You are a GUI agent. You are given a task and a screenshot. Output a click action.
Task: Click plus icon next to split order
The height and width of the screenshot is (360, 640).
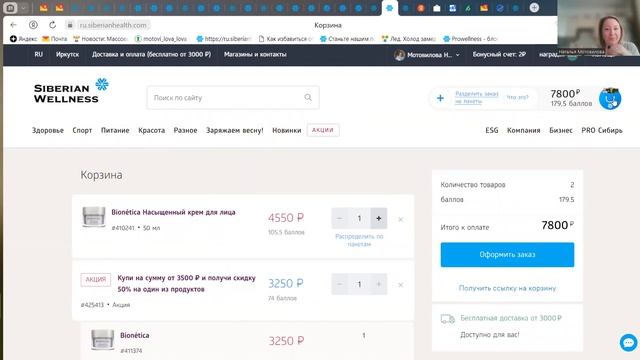pyautogui.click(x=440, y=98)
